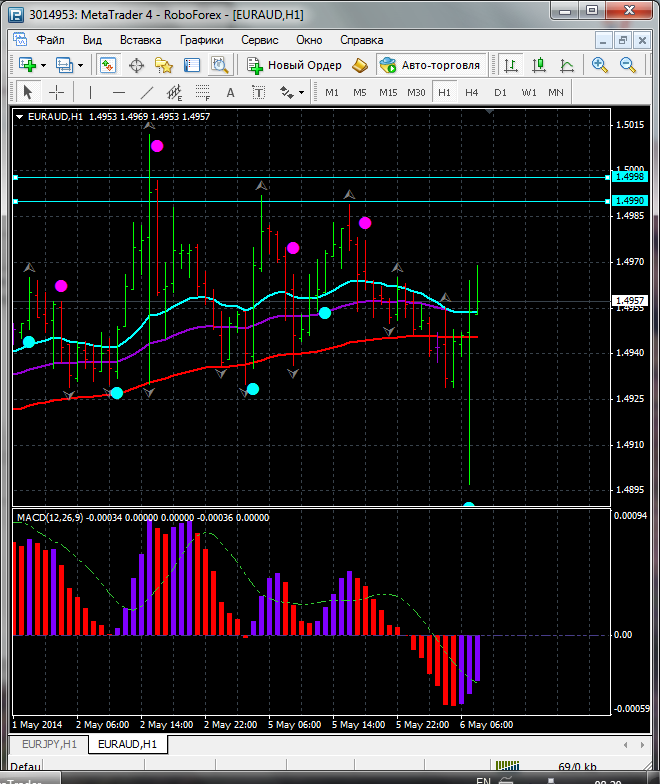Select the M1 timeframe
Viewport: 660px width, 784px height.
coord(332,92)
